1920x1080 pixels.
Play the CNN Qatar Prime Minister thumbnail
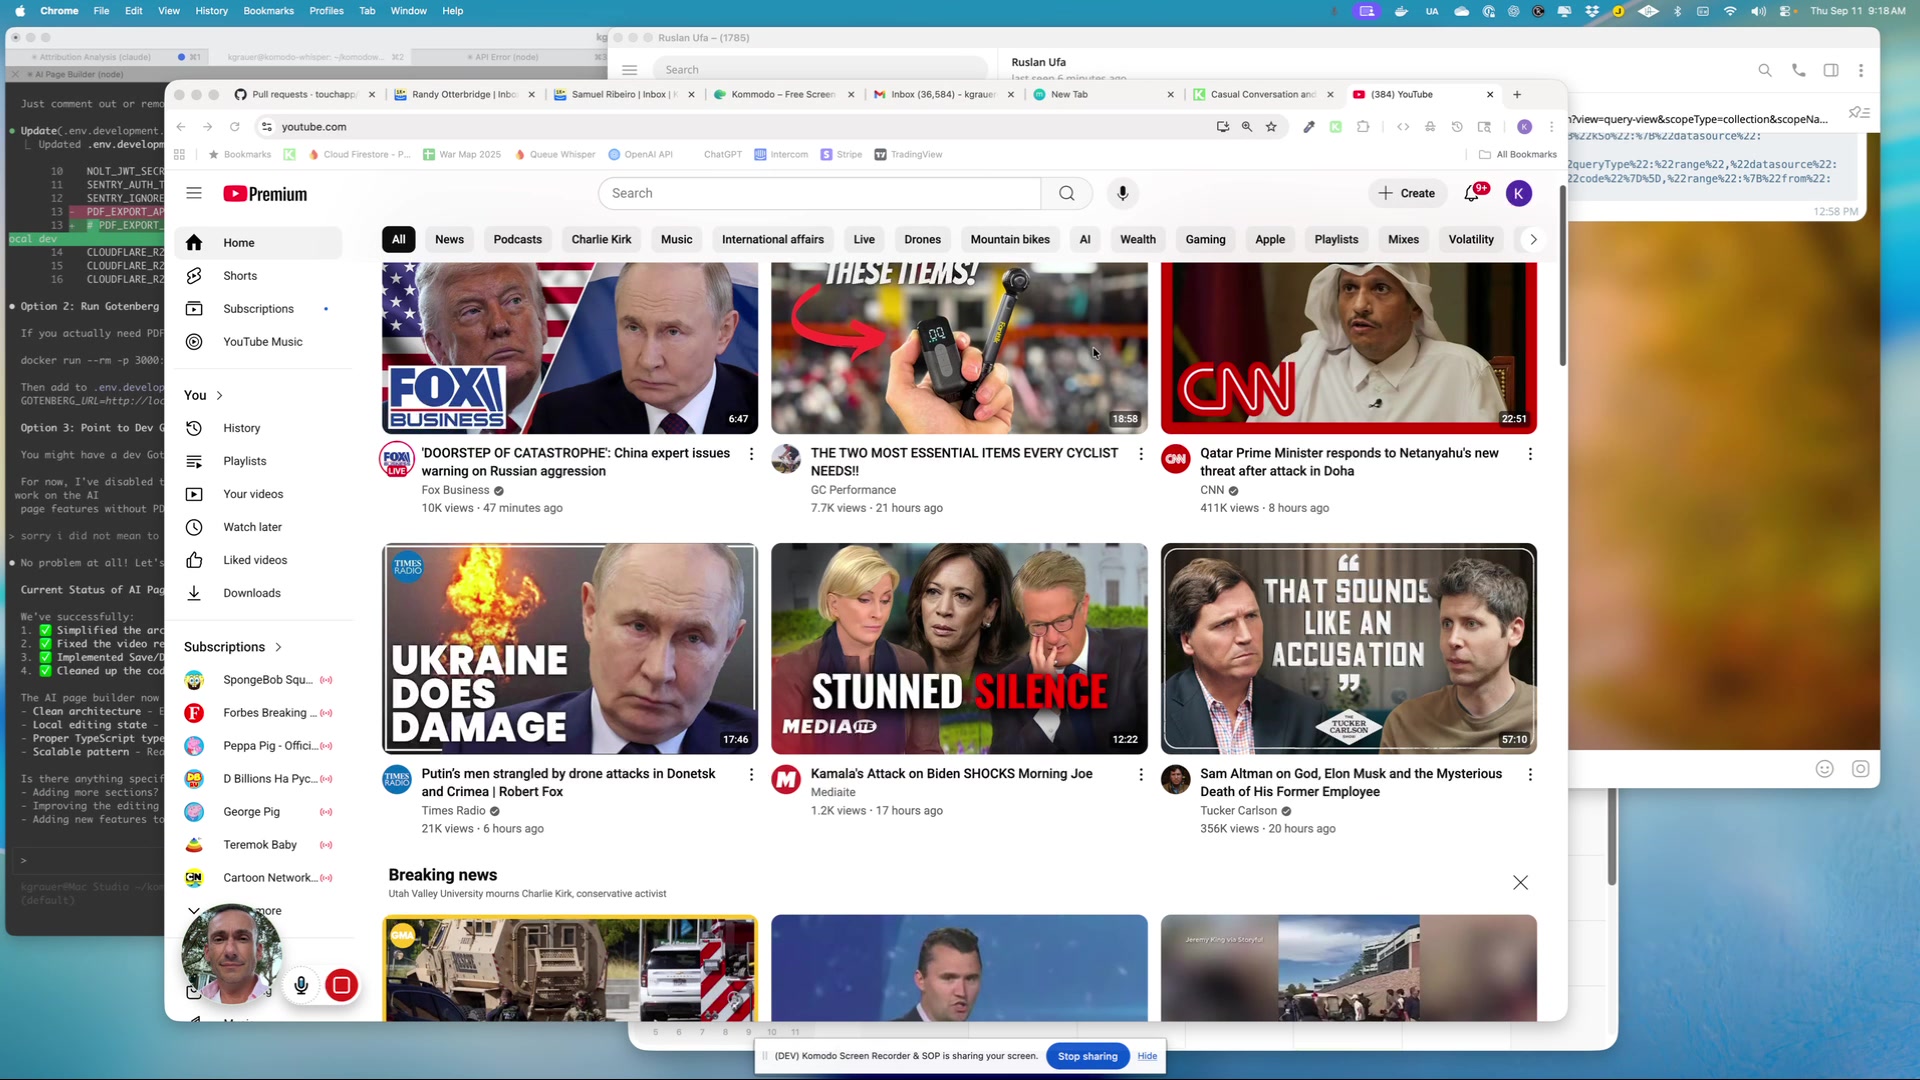pyautogui.click(x=1349, y=348)
